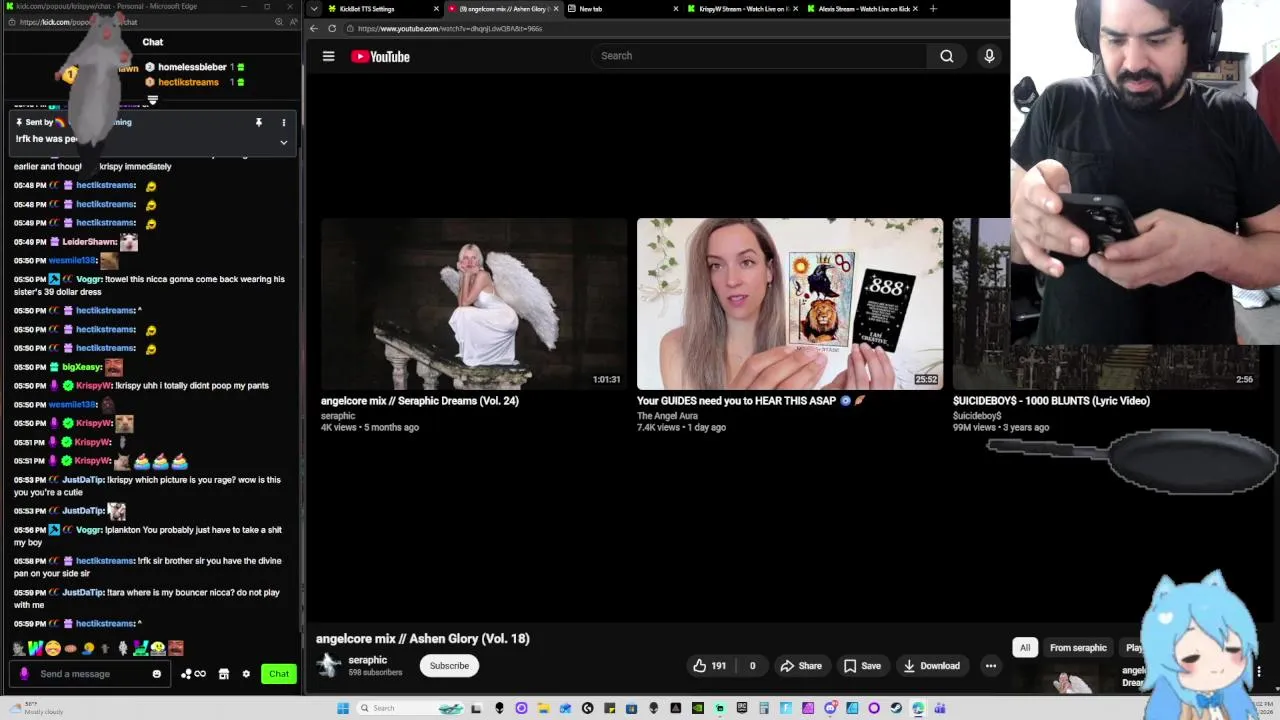
Task: Open Windows Start menu
Action: pyautogui.click(x=342, y=708)
